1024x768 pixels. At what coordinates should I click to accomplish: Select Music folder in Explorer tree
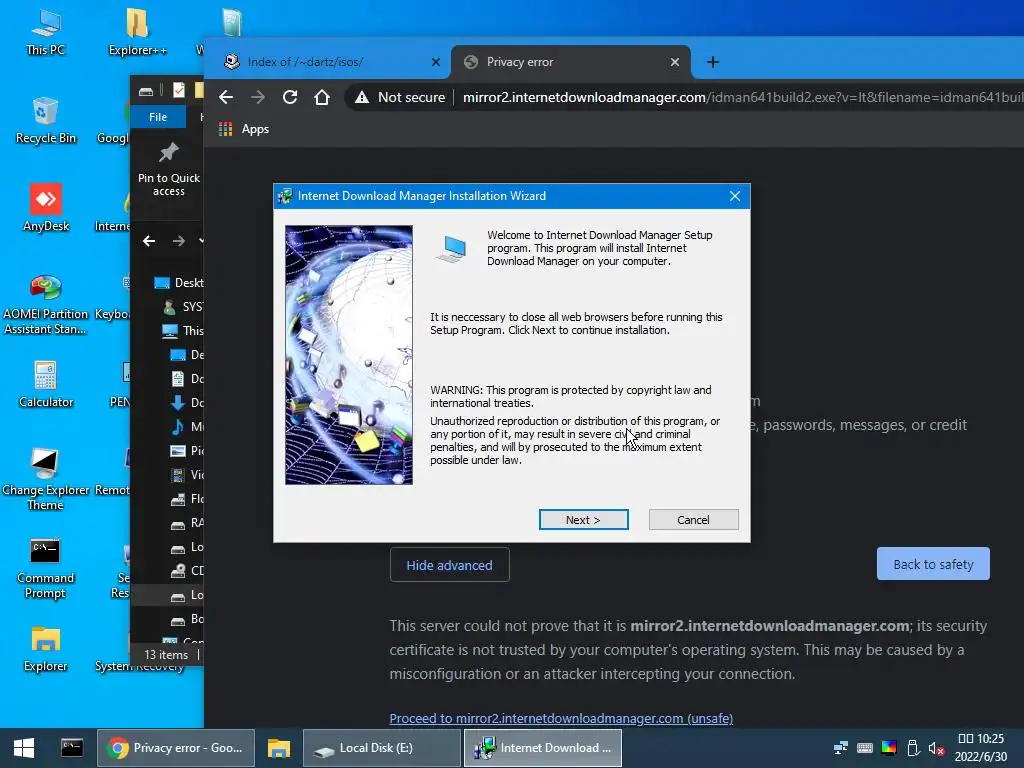187,426
